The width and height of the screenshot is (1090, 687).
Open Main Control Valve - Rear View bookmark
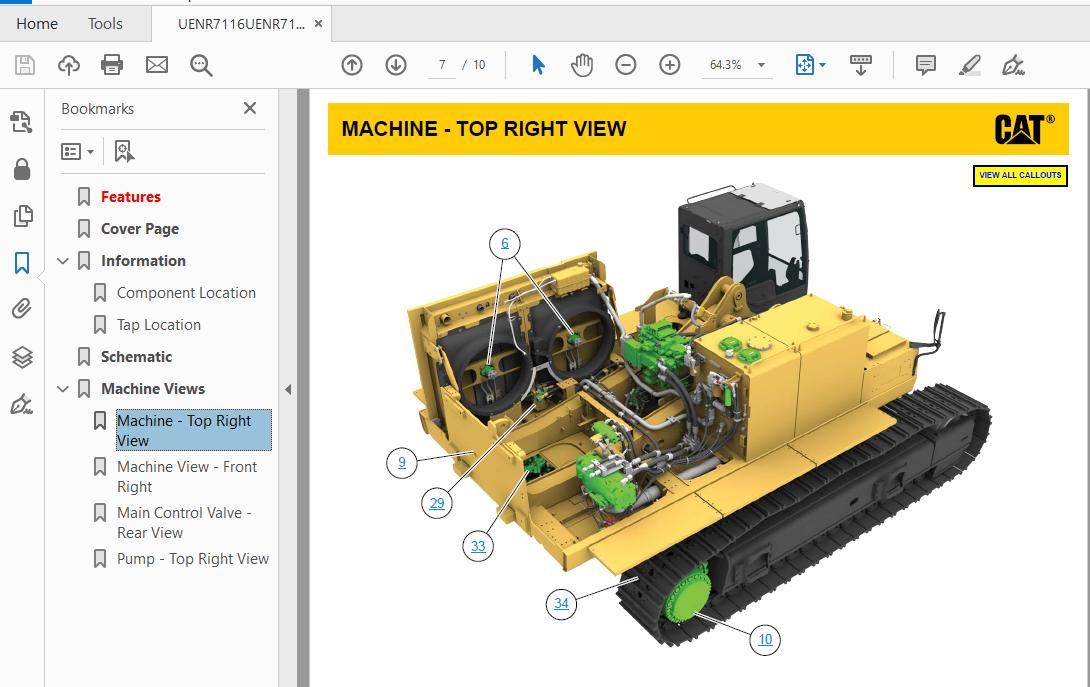(184, 522)
